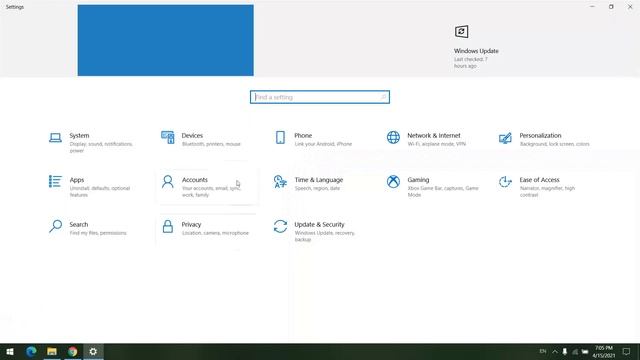Click the System heading

click(x=79, y=136)
